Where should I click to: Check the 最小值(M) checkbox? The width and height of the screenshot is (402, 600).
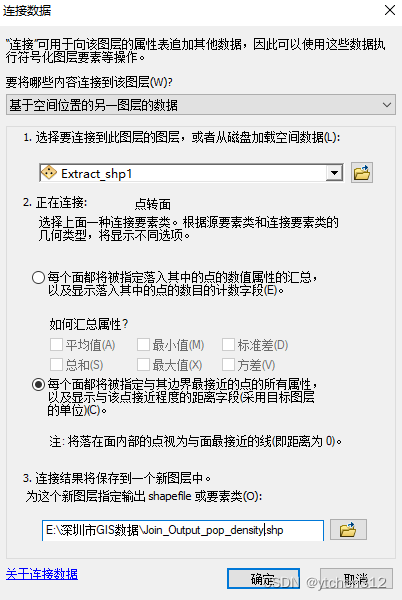click(143, 344)
